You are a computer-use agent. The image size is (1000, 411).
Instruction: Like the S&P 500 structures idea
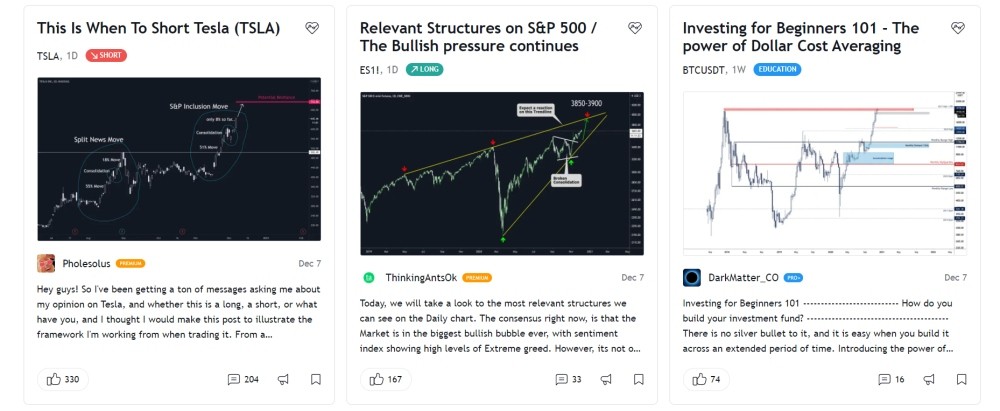tap(386, 380)
